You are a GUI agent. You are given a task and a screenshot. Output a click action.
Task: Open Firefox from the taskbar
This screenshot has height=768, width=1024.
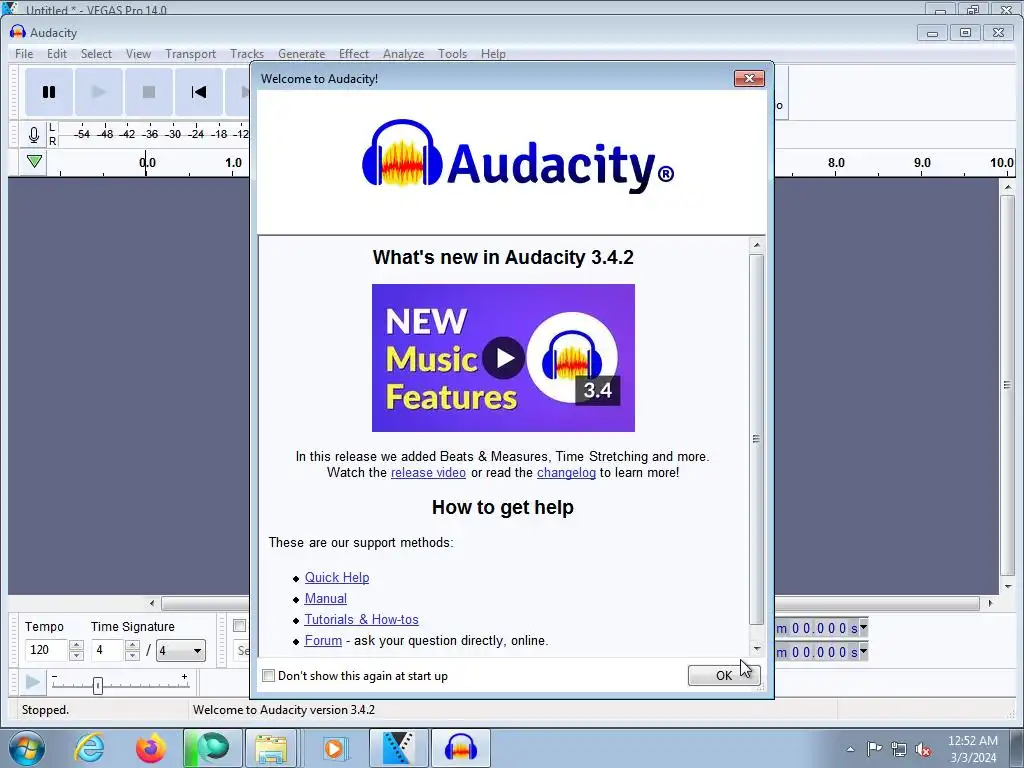tap(151, 748)
